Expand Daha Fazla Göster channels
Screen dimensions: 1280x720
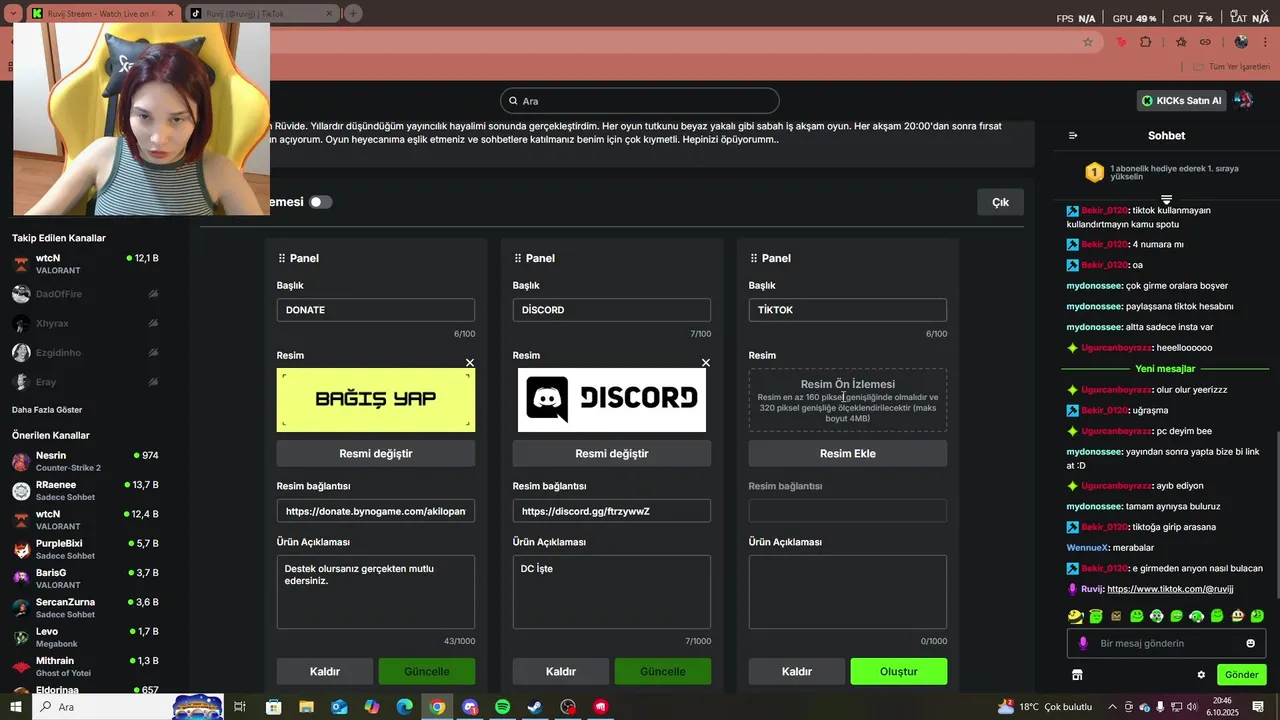coord(47,410)
